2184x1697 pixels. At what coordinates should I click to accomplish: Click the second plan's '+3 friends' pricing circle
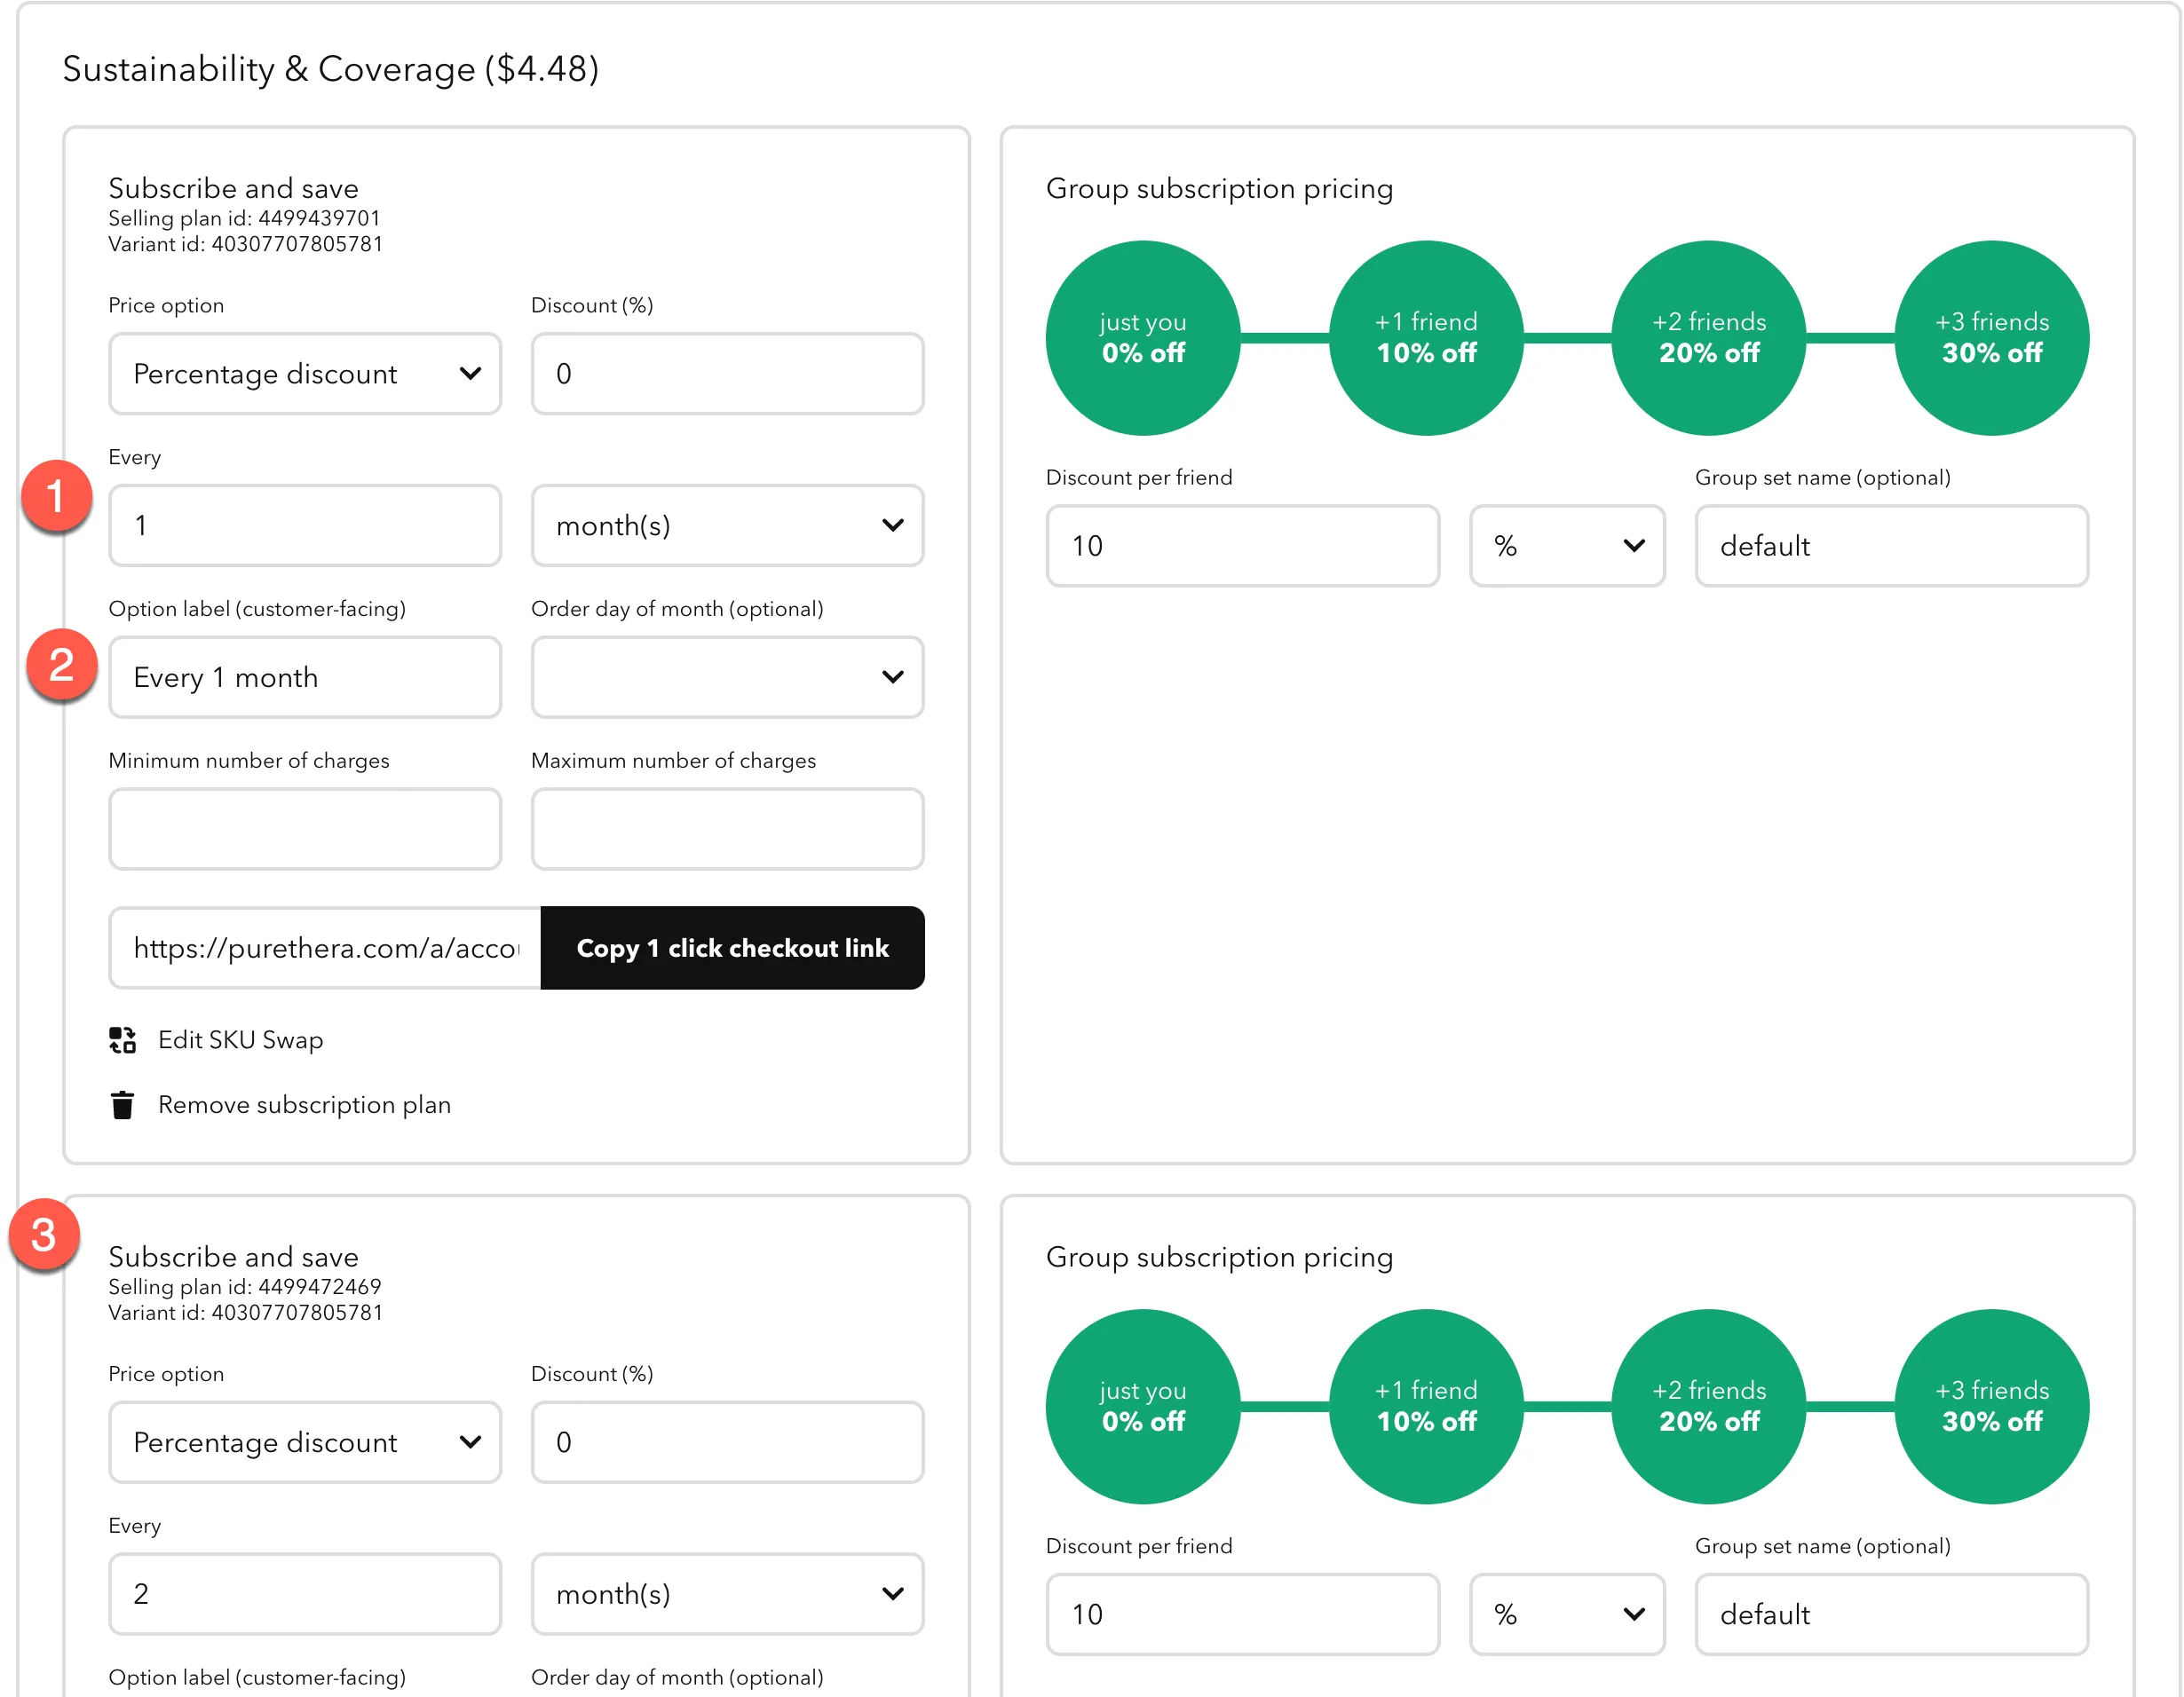1991,1406
